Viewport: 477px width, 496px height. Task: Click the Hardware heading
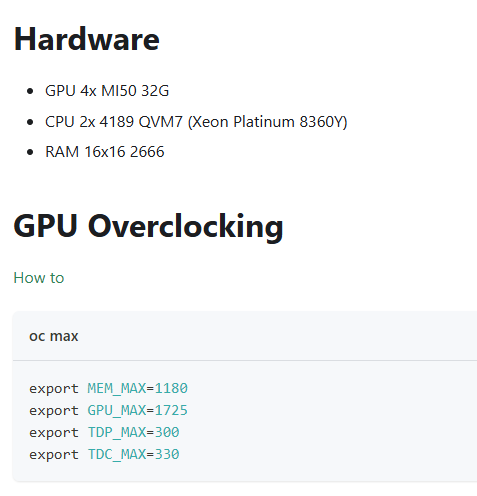click(x=87, y=39)
